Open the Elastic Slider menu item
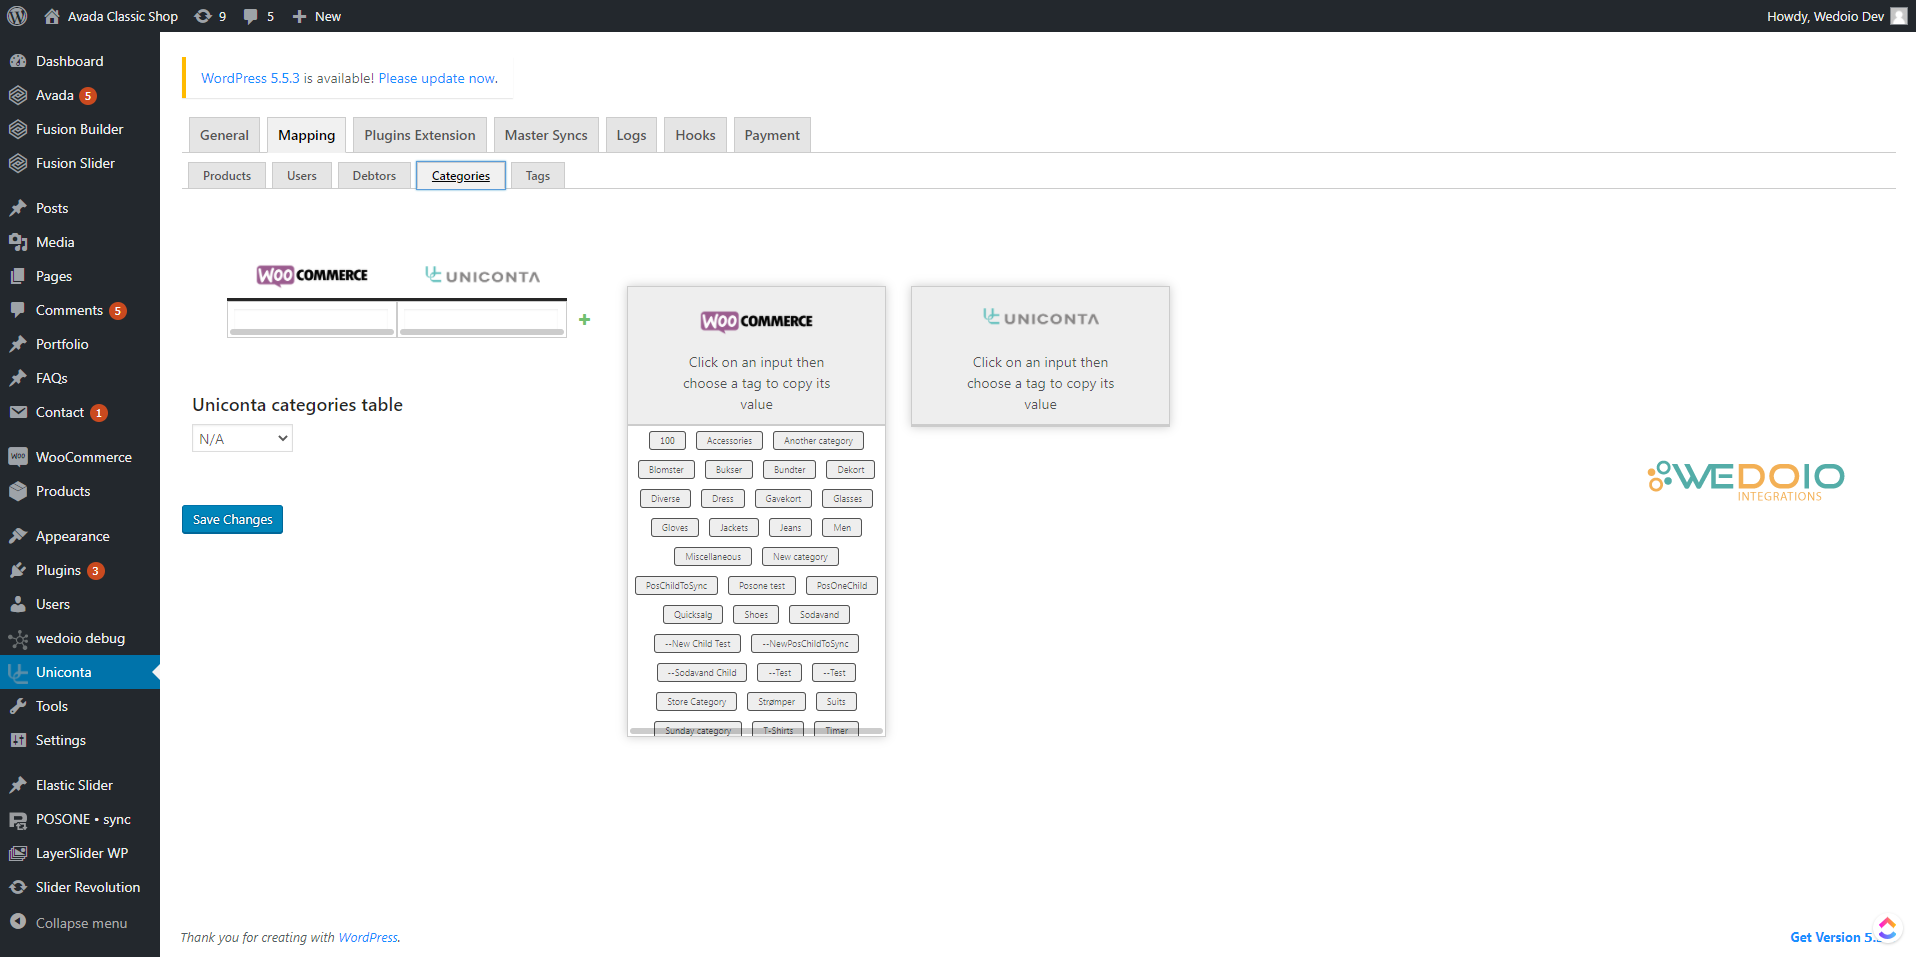Viewport: 1916px width, 957px height. pos(80,785)
